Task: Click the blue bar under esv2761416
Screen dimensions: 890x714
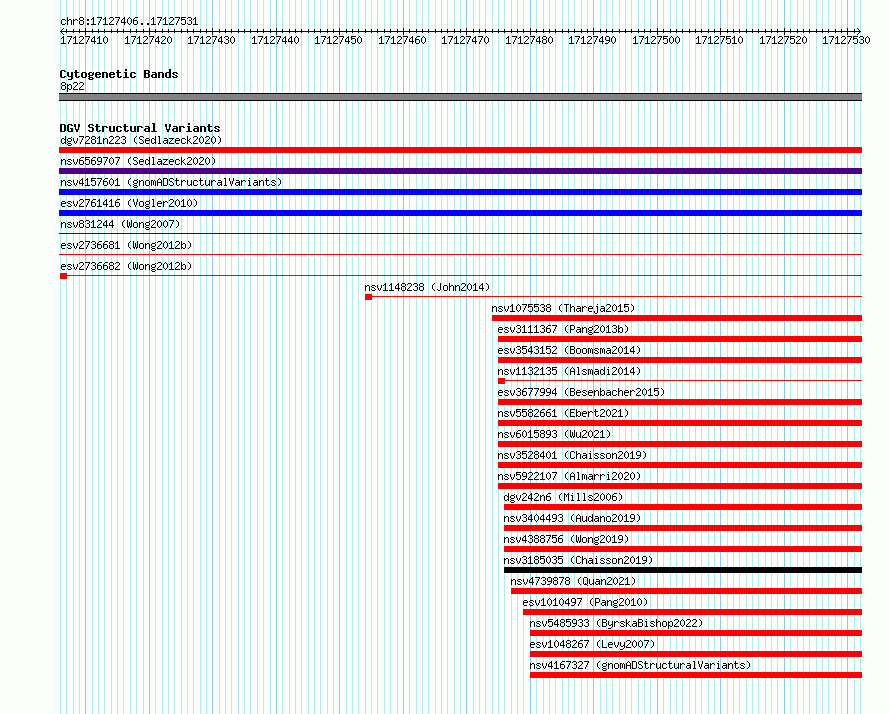Action: [x=460, y=213]
